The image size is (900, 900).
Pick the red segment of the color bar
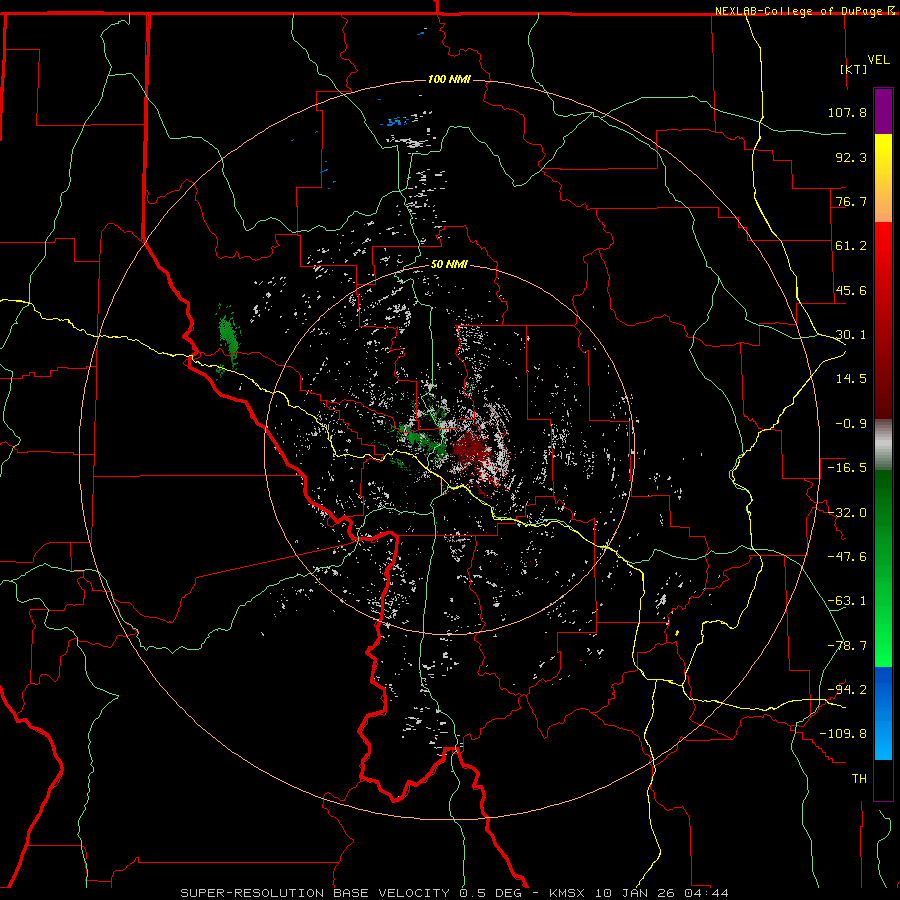pyautogui.click(x=883, y=320)
